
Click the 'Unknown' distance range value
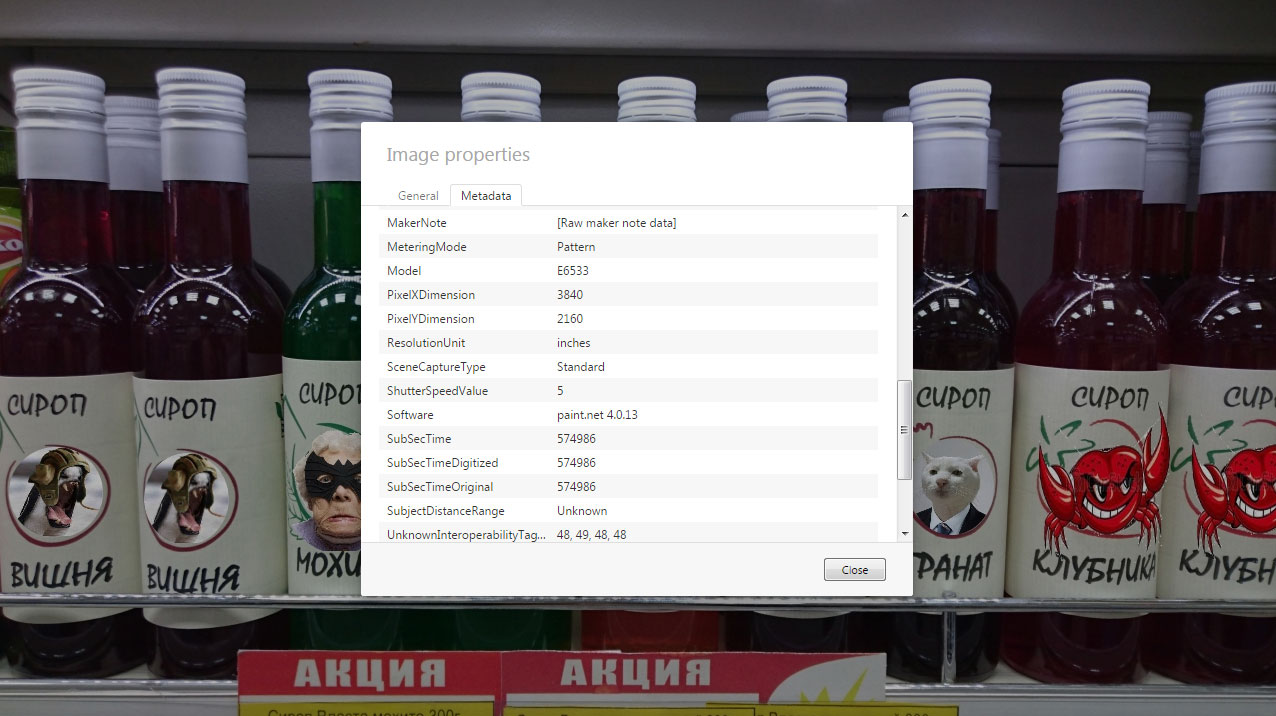click(582, 511)
